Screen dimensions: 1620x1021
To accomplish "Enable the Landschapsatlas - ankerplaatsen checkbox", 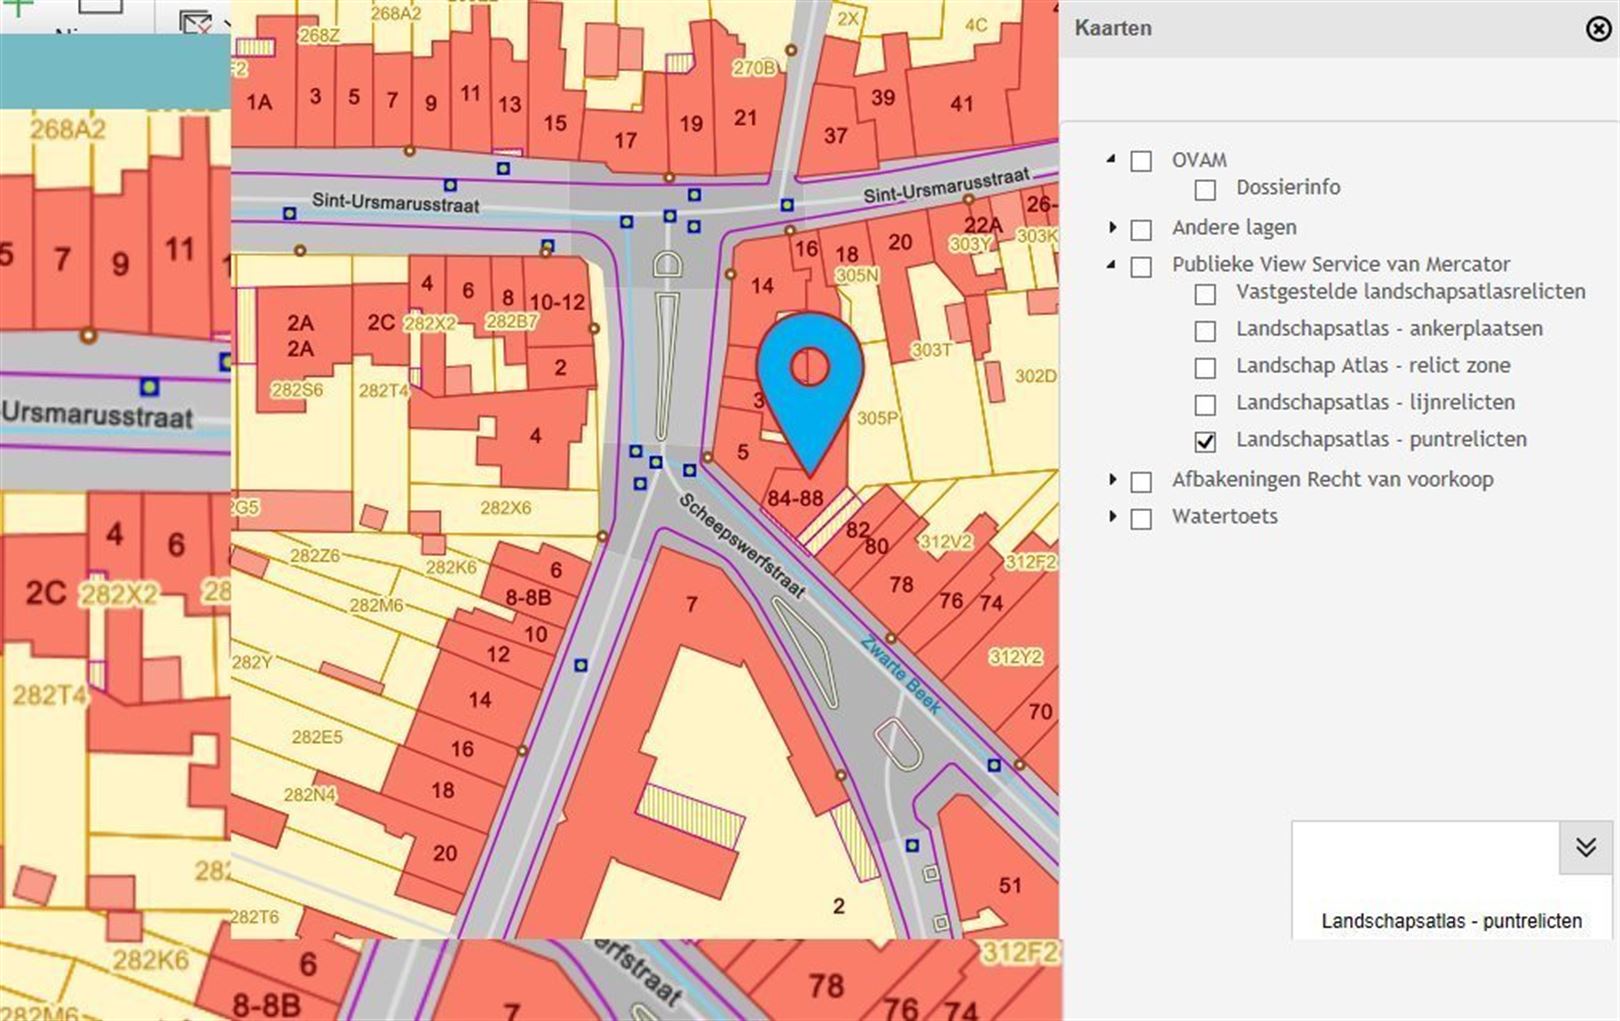I will [1205, 330].
